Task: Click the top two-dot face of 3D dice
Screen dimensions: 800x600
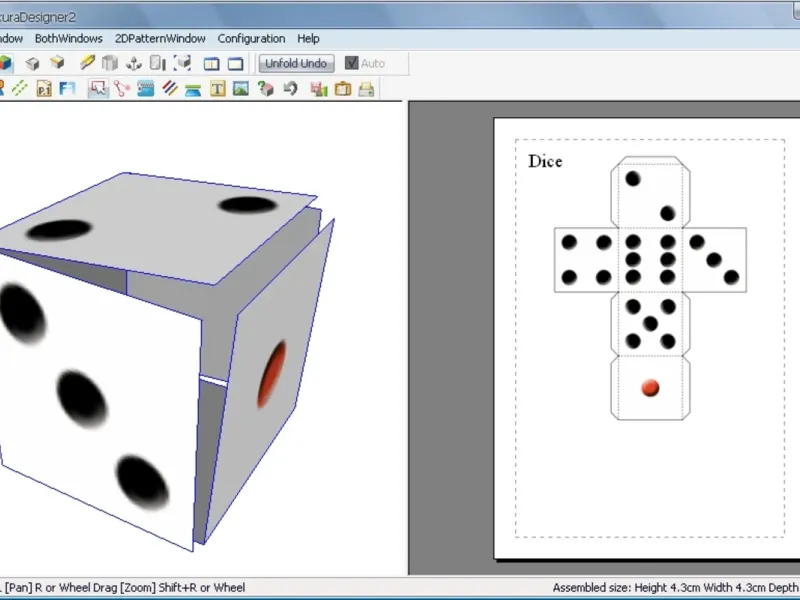Action: point(158,227)
